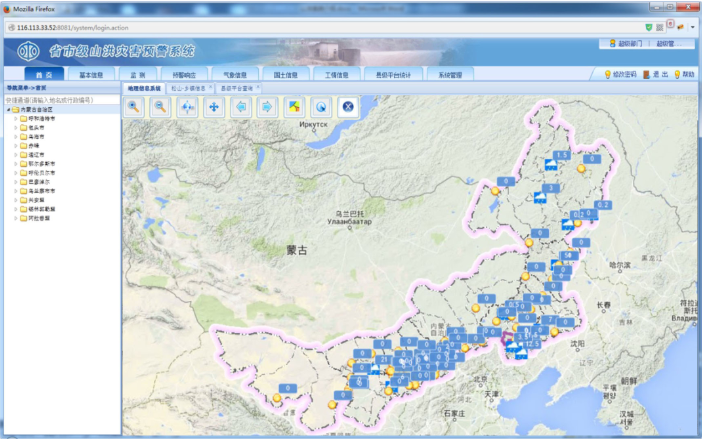Open the 基本信息 main menu tab
702x440 pixels.
click(x=91, y=74)
